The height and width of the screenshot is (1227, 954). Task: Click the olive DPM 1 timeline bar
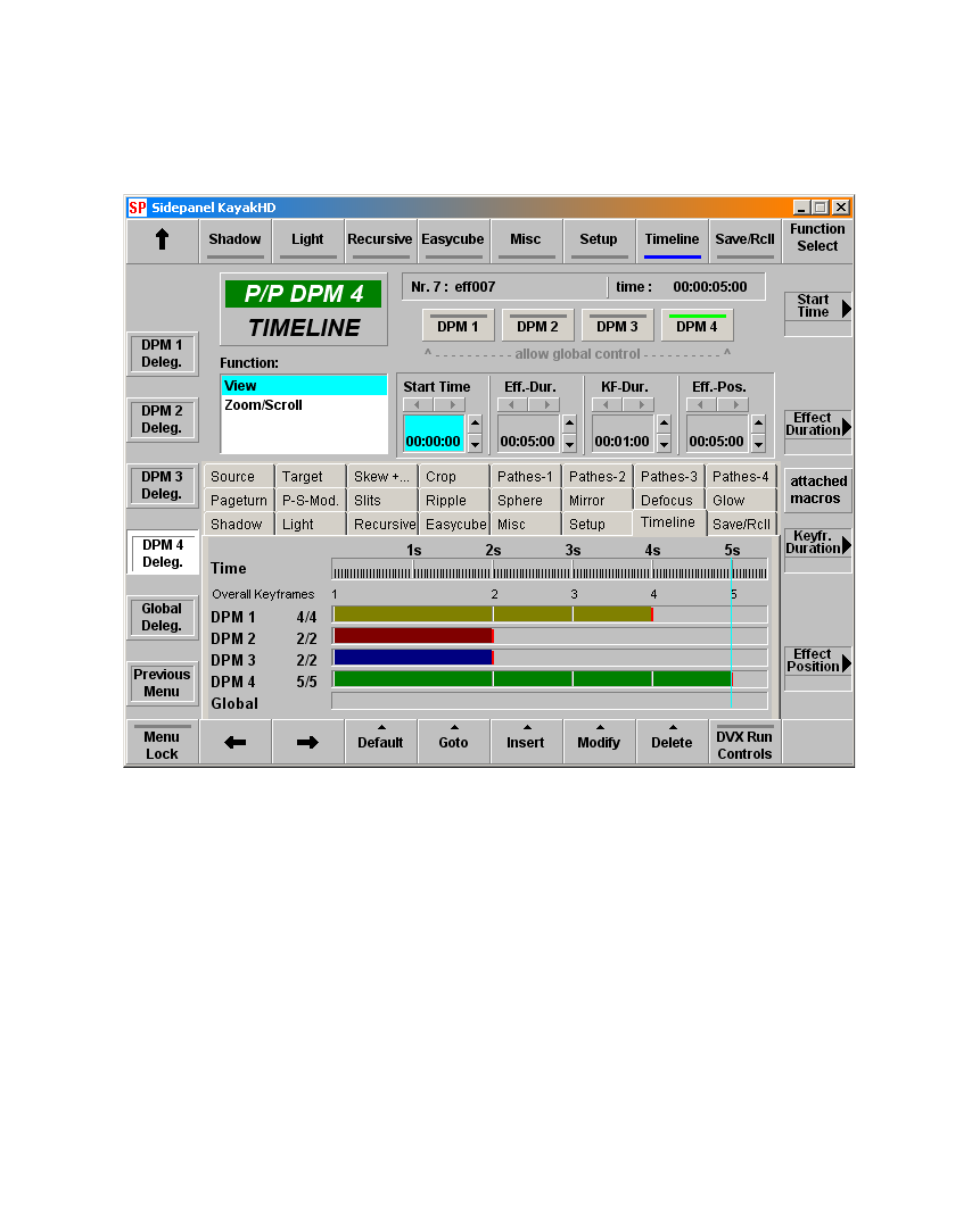tap(493, 614)
